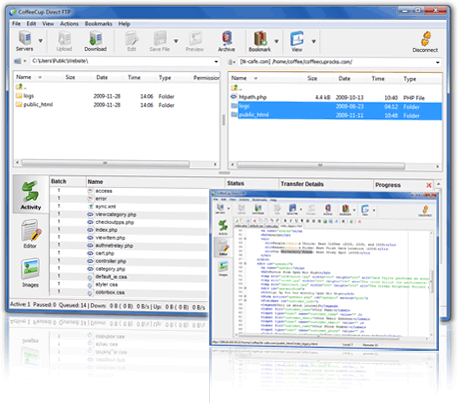Image resolution: width=459 pixels, height=419 pixels.
Task: Expand the Servers dropdown arrow
Action: point(41,41)
